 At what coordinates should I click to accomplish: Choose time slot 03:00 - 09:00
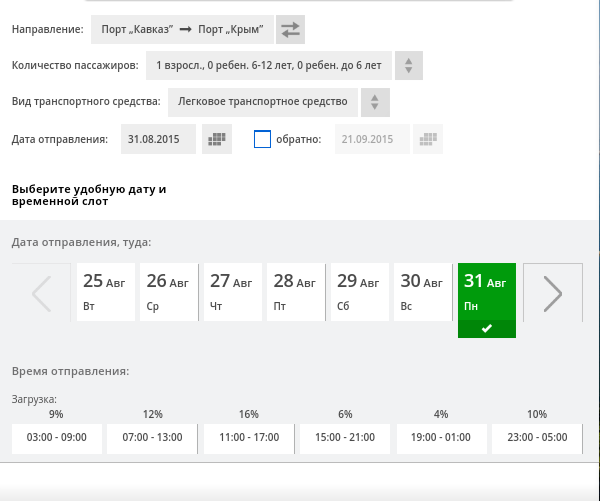click(56, 438)
